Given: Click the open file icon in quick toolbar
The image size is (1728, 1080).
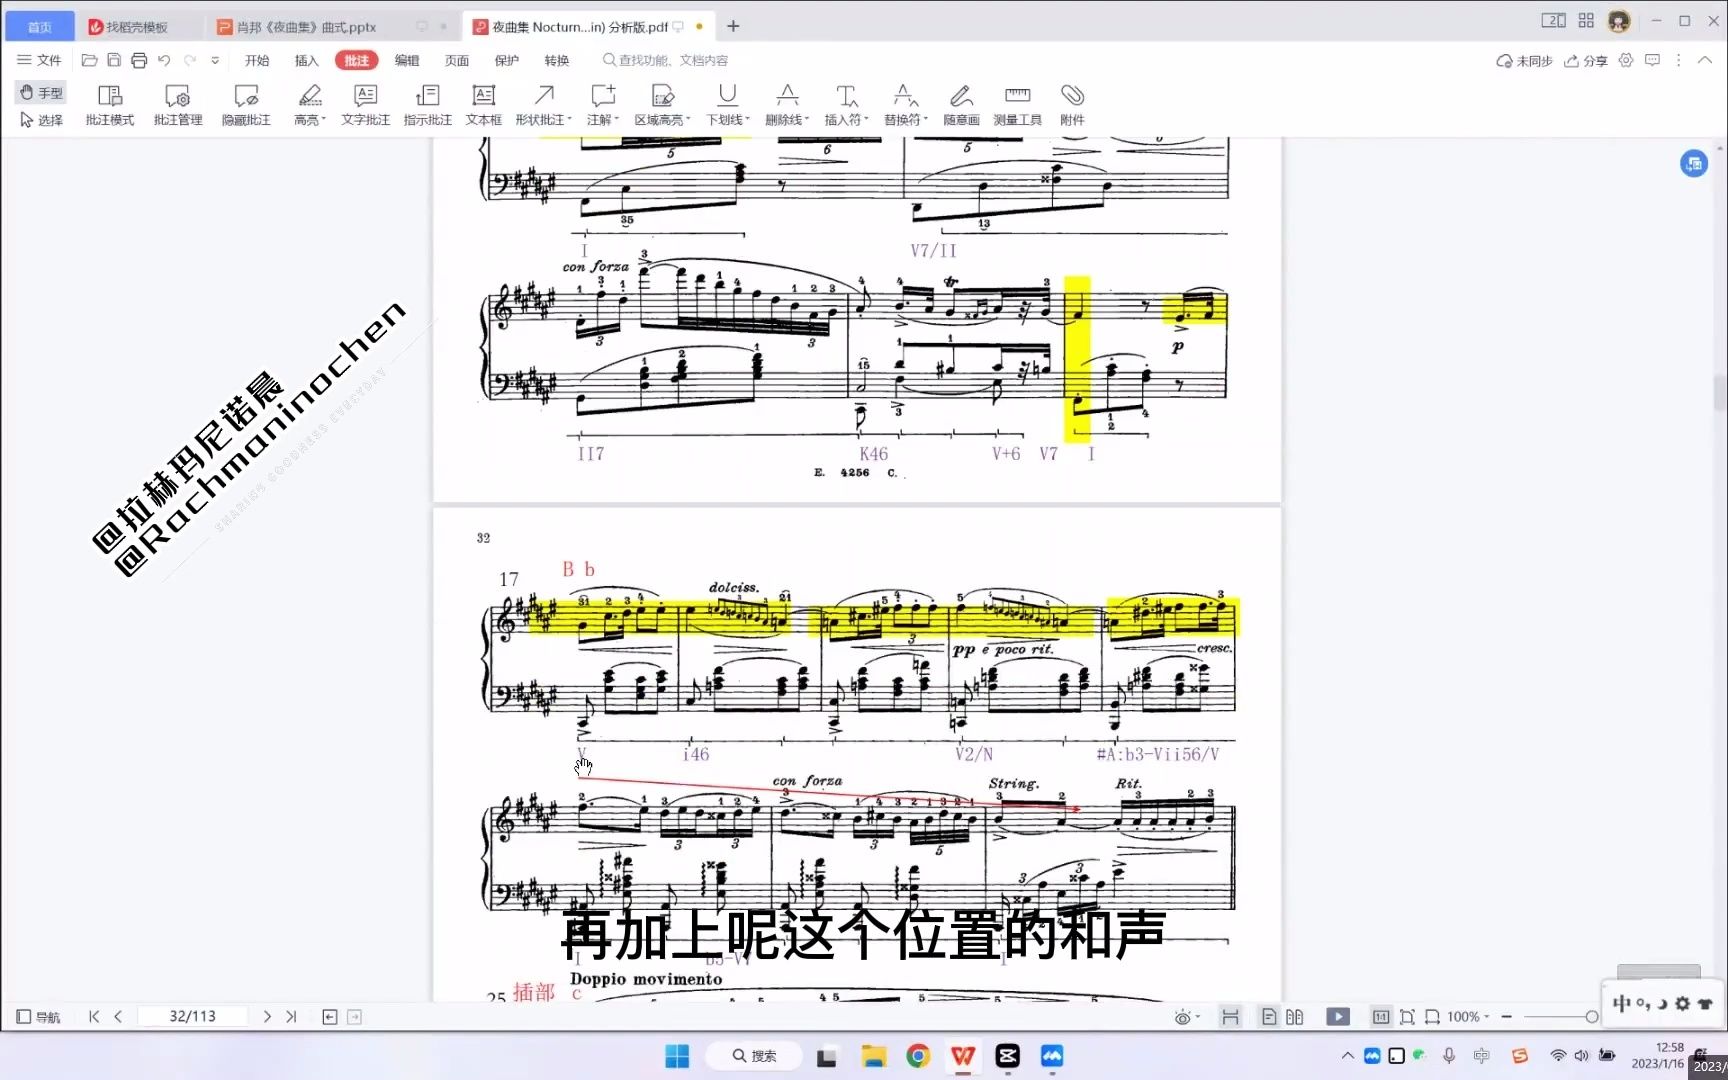Looking at the screenshot, I should point(89,60).
